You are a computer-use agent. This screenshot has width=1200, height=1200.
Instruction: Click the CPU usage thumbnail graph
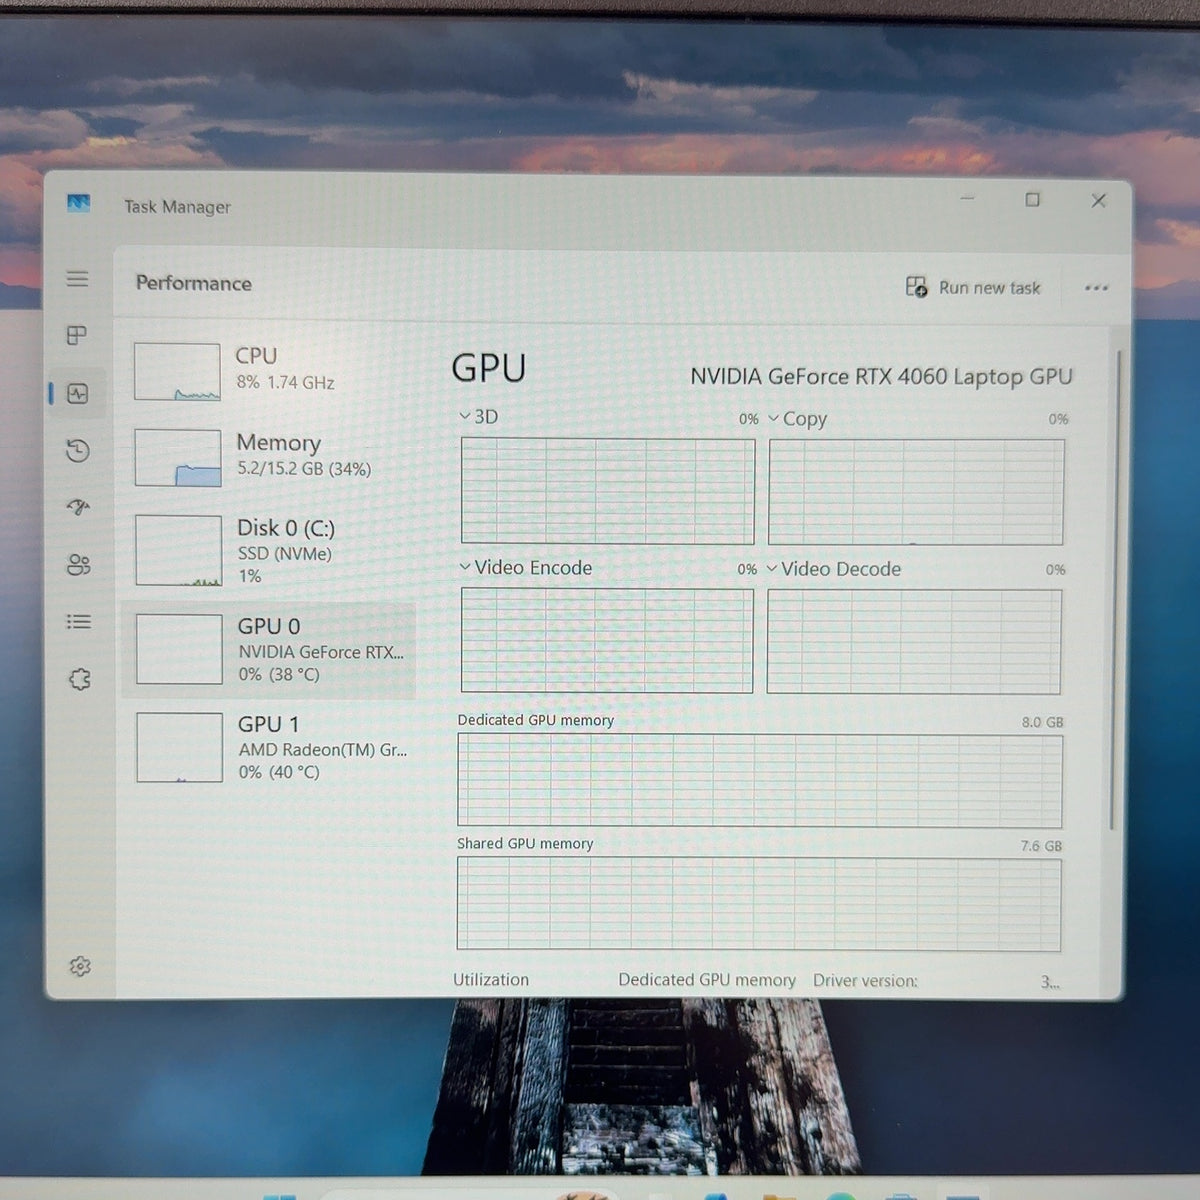click(x=177, y=372)
